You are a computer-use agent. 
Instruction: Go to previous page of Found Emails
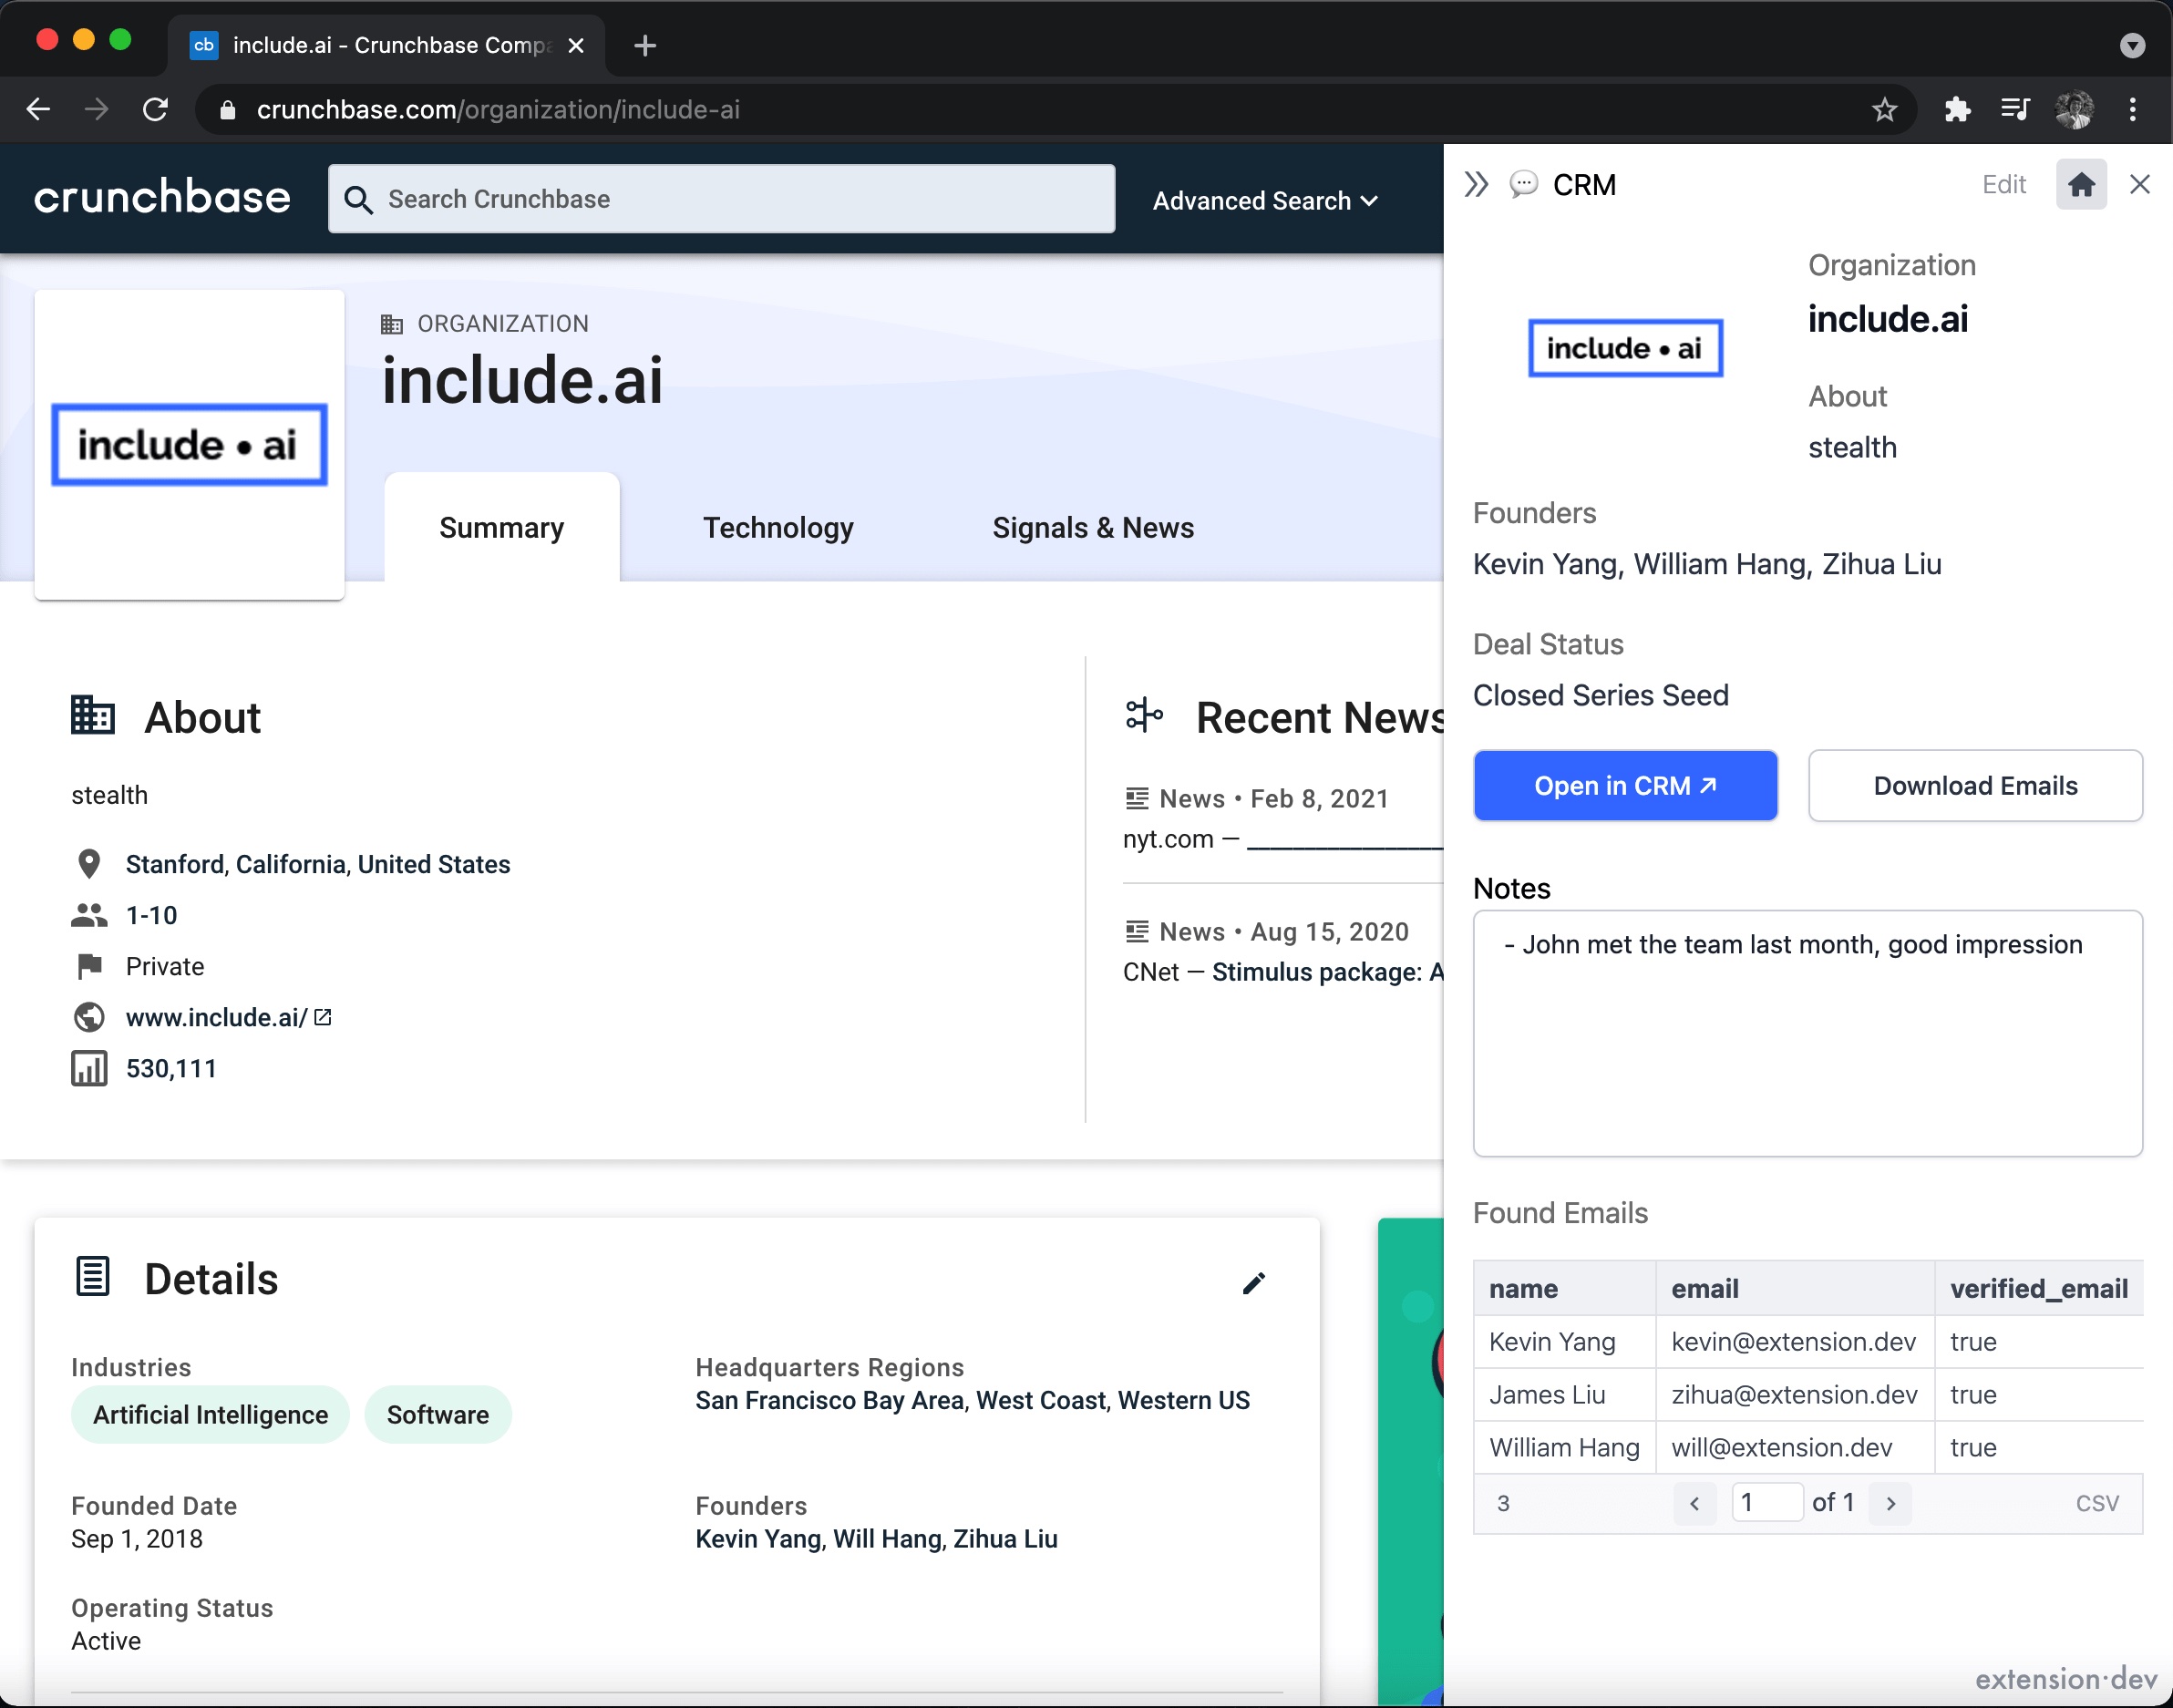[x=1694, y=1503]
